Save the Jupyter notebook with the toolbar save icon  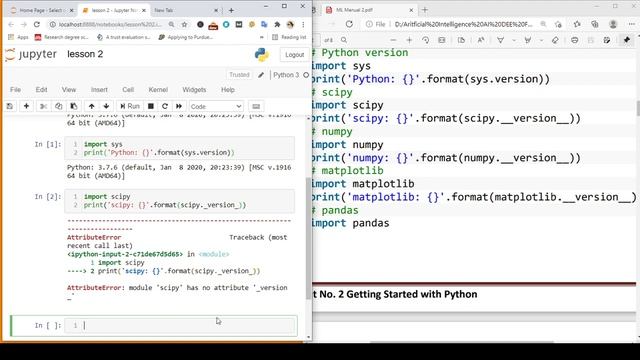[10, 106]
